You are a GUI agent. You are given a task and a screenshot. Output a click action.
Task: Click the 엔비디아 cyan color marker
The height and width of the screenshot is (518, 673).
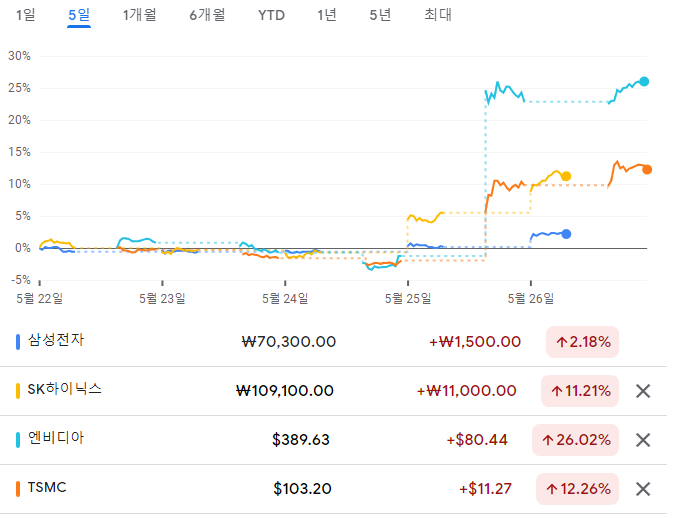pos(18,440)
